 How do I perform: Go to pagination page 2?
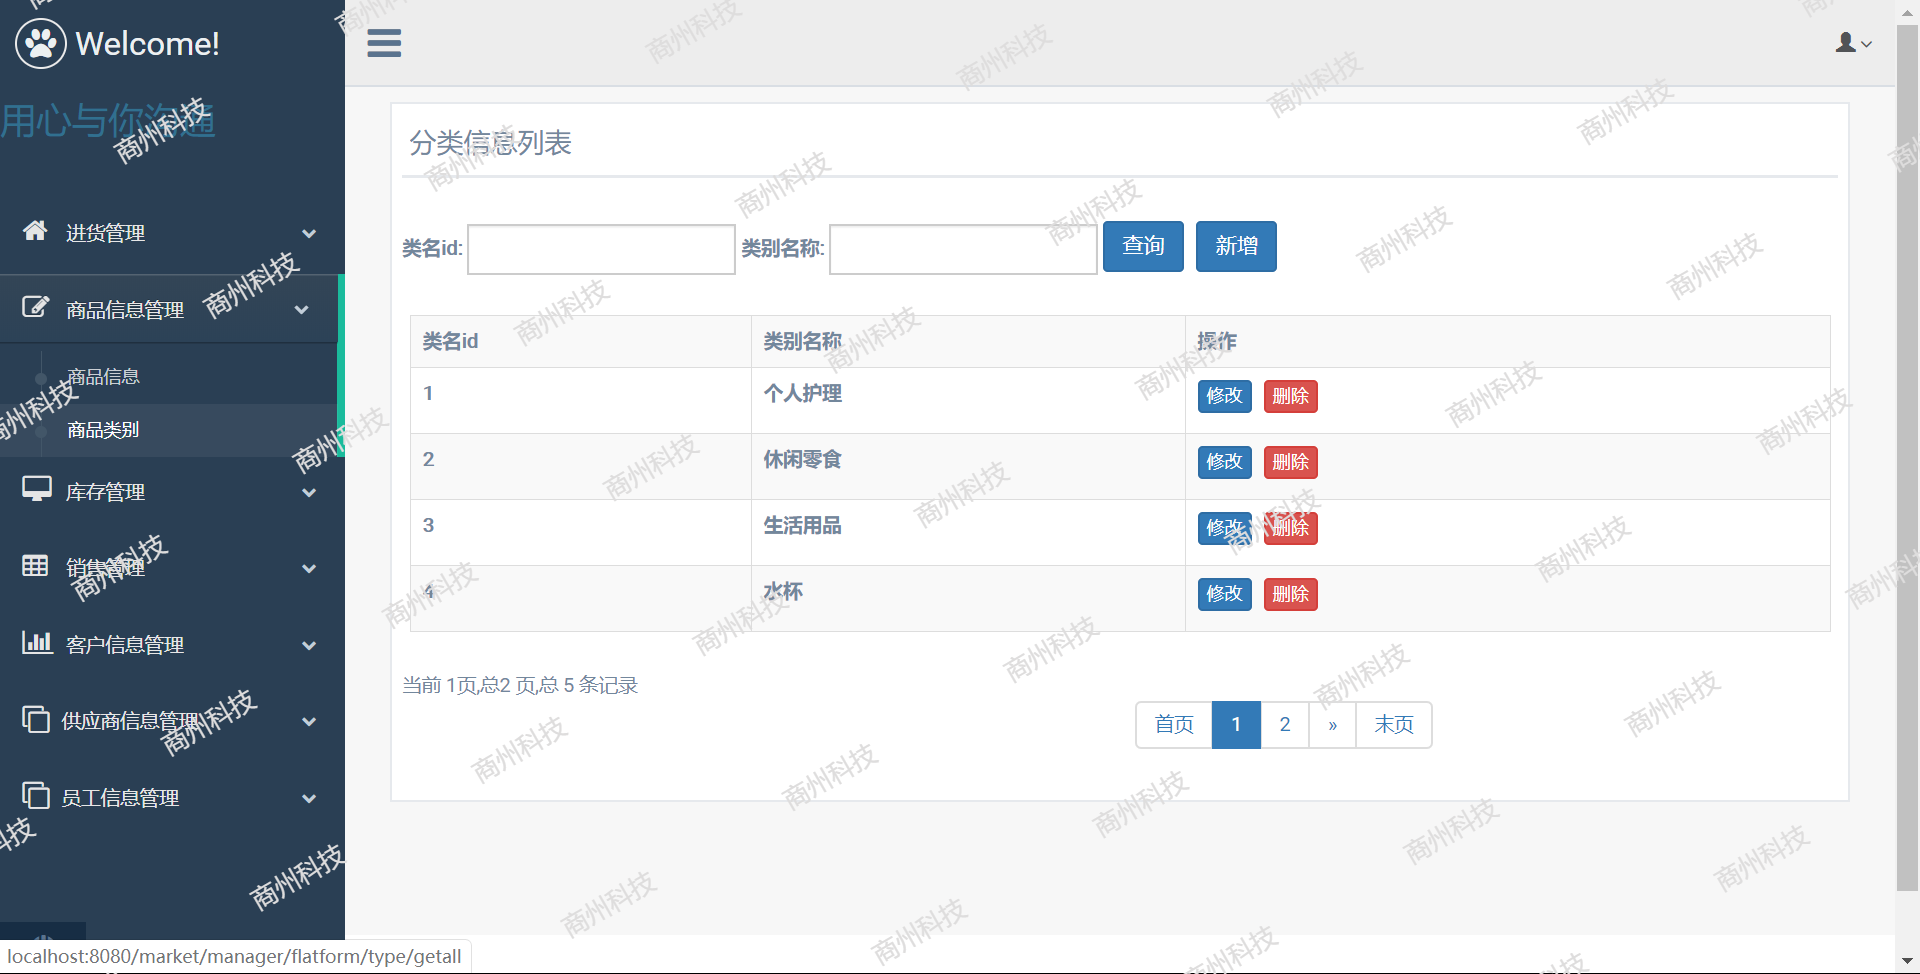[1285, 724]
